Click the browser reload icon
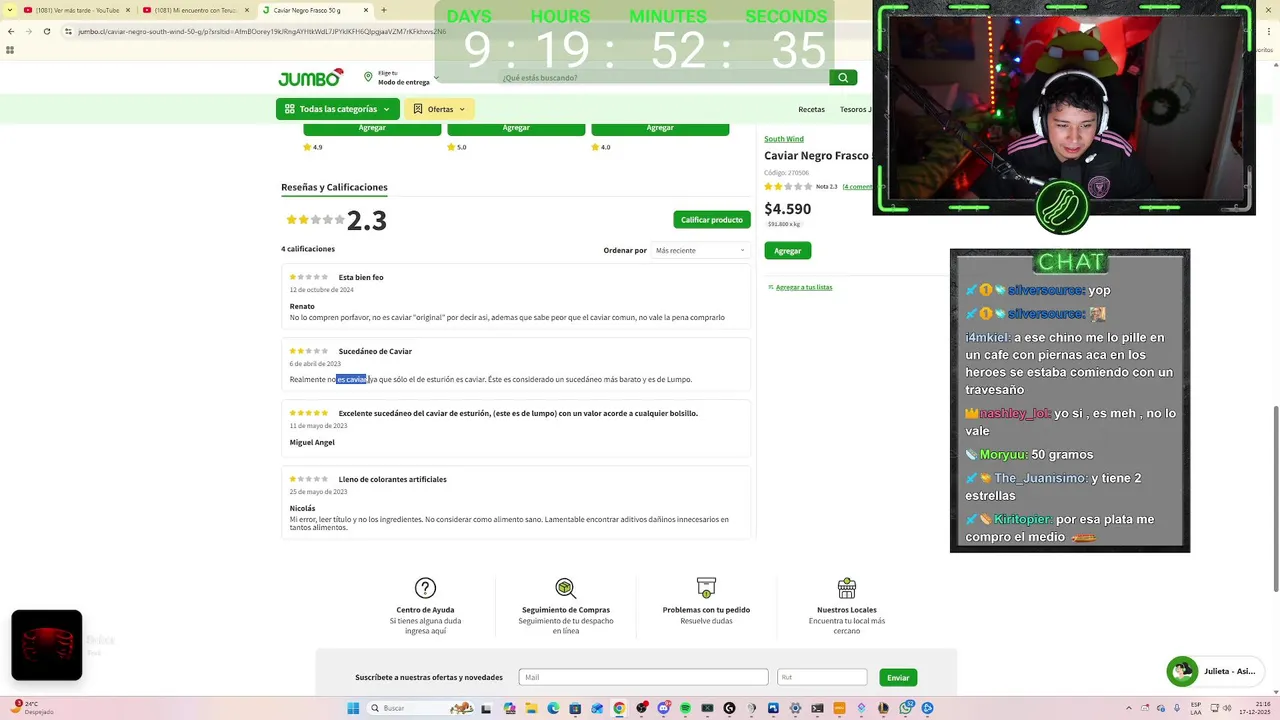Image resolution: width=1280 pixels, height=720 pixels. coord(46,31)
